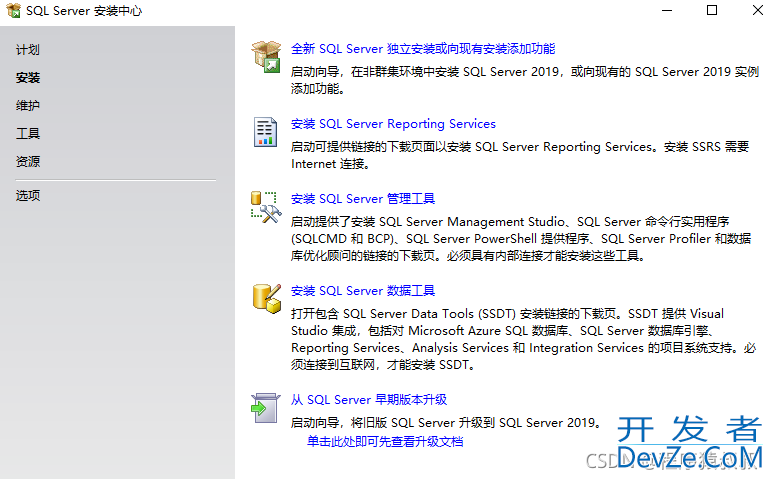Click the SQL Server data tools cylinder icon
This screenshot has height=479, width=773.
267,299
